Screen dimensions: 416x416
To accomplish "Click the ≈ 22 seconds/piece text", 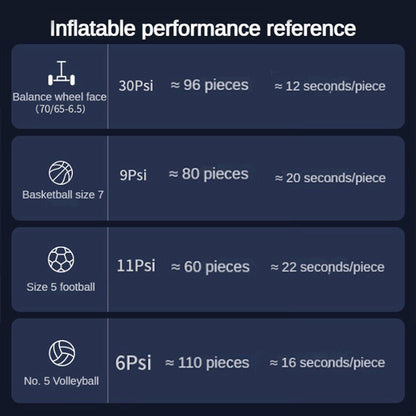I will coord(327,267).
